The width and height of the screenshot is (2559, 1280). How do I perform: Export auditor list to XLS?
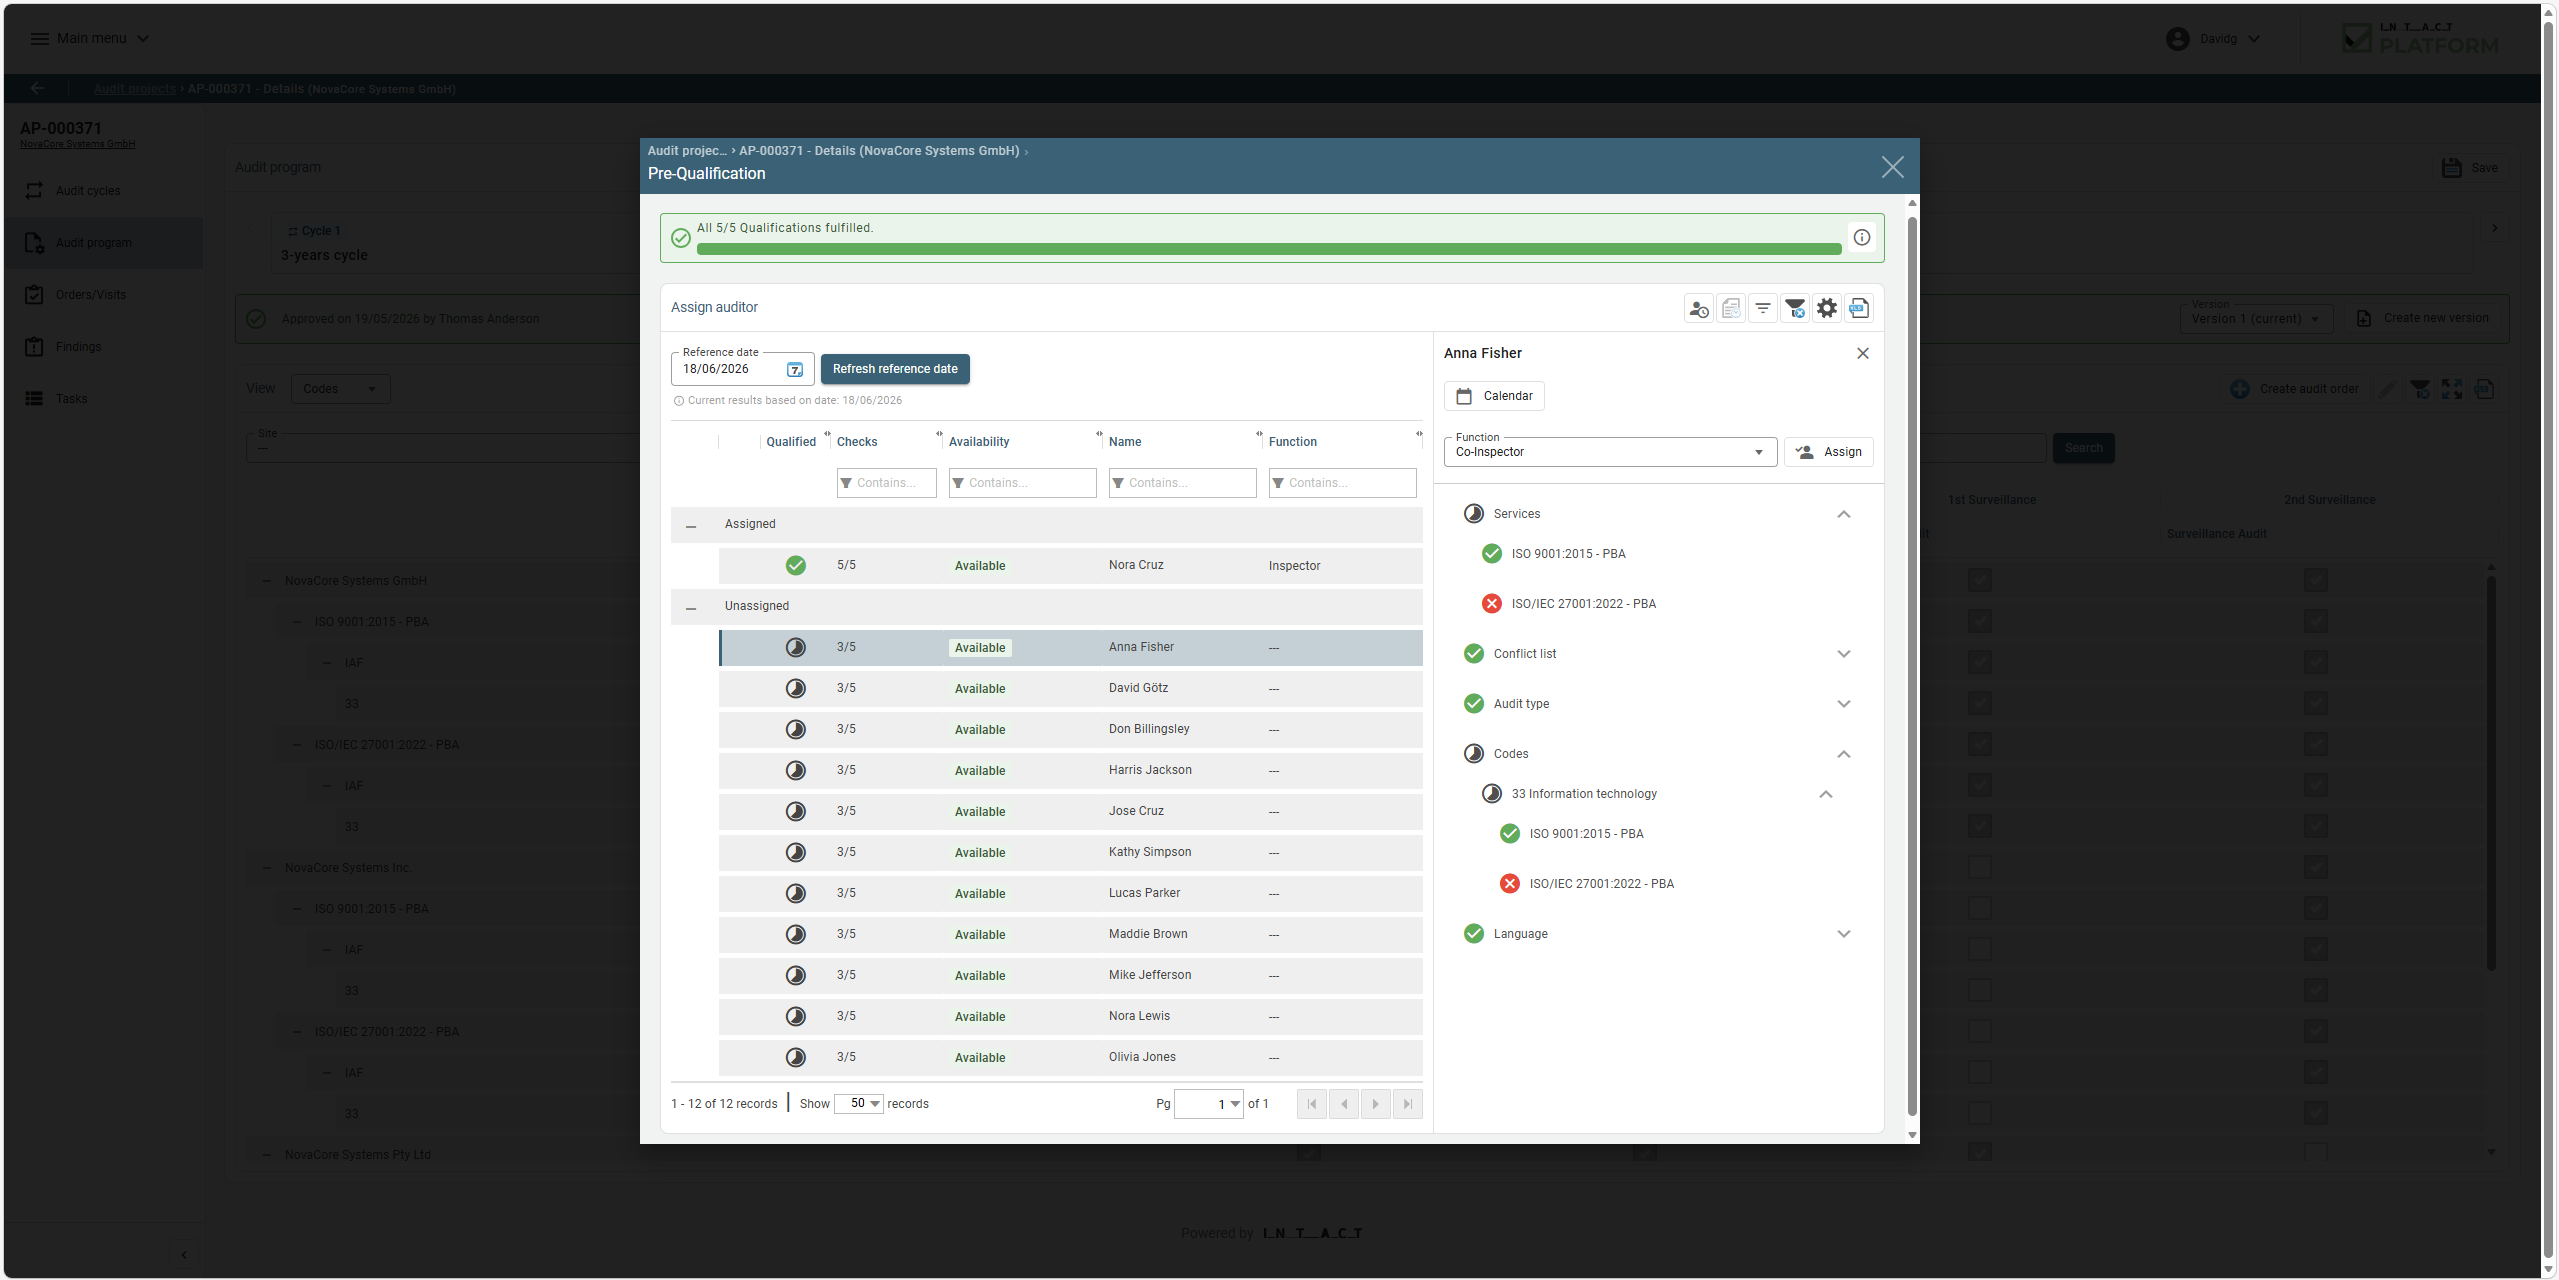1859,308
